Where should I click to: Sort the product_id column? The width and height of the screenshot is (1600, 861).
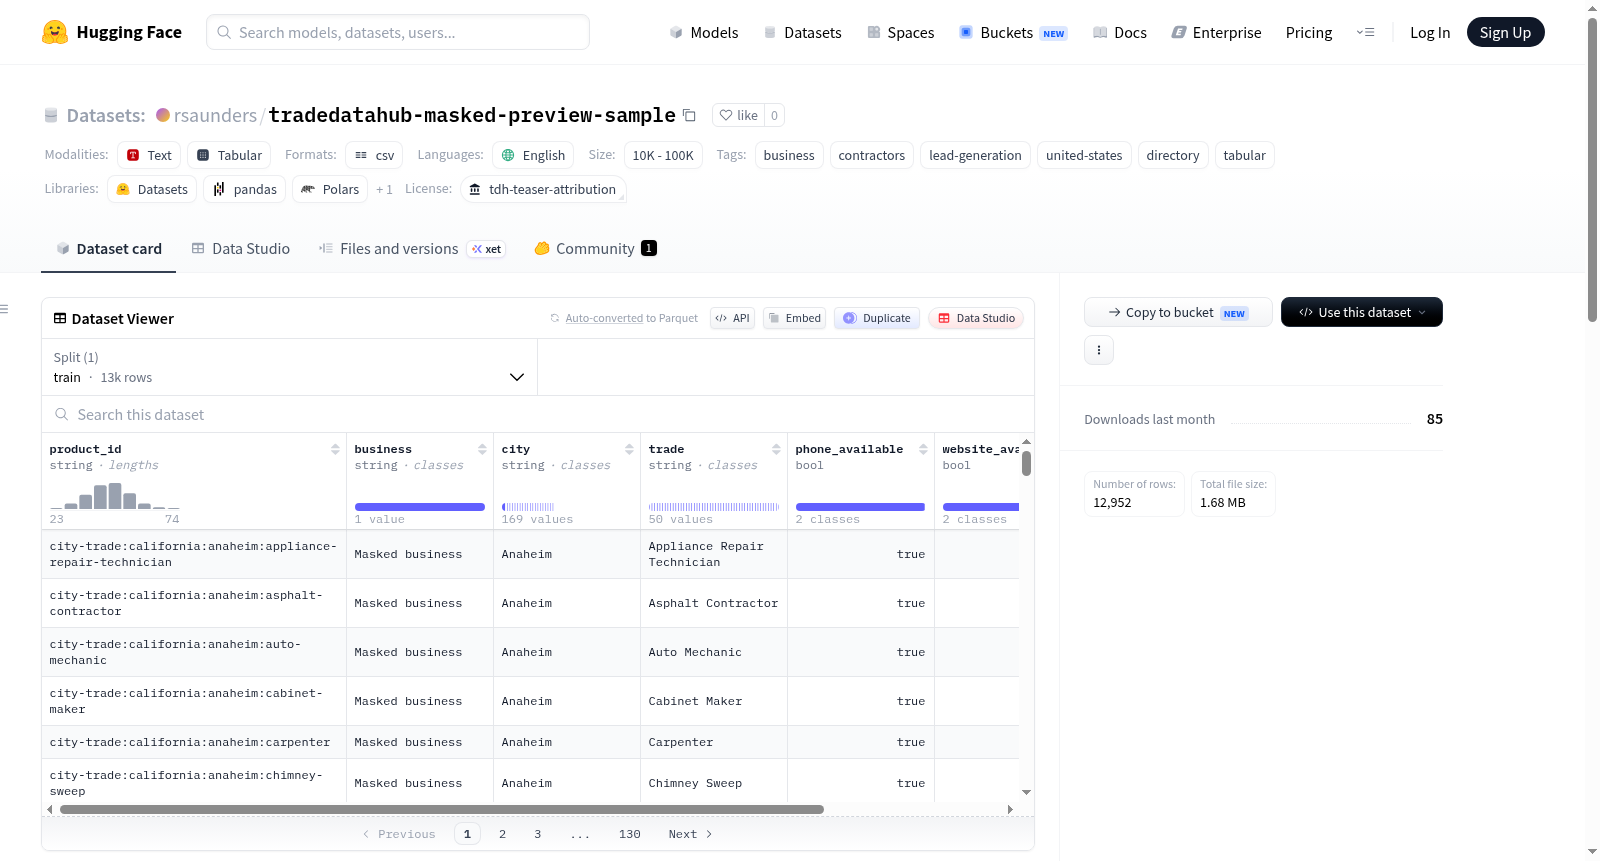(x=335, y=449)
